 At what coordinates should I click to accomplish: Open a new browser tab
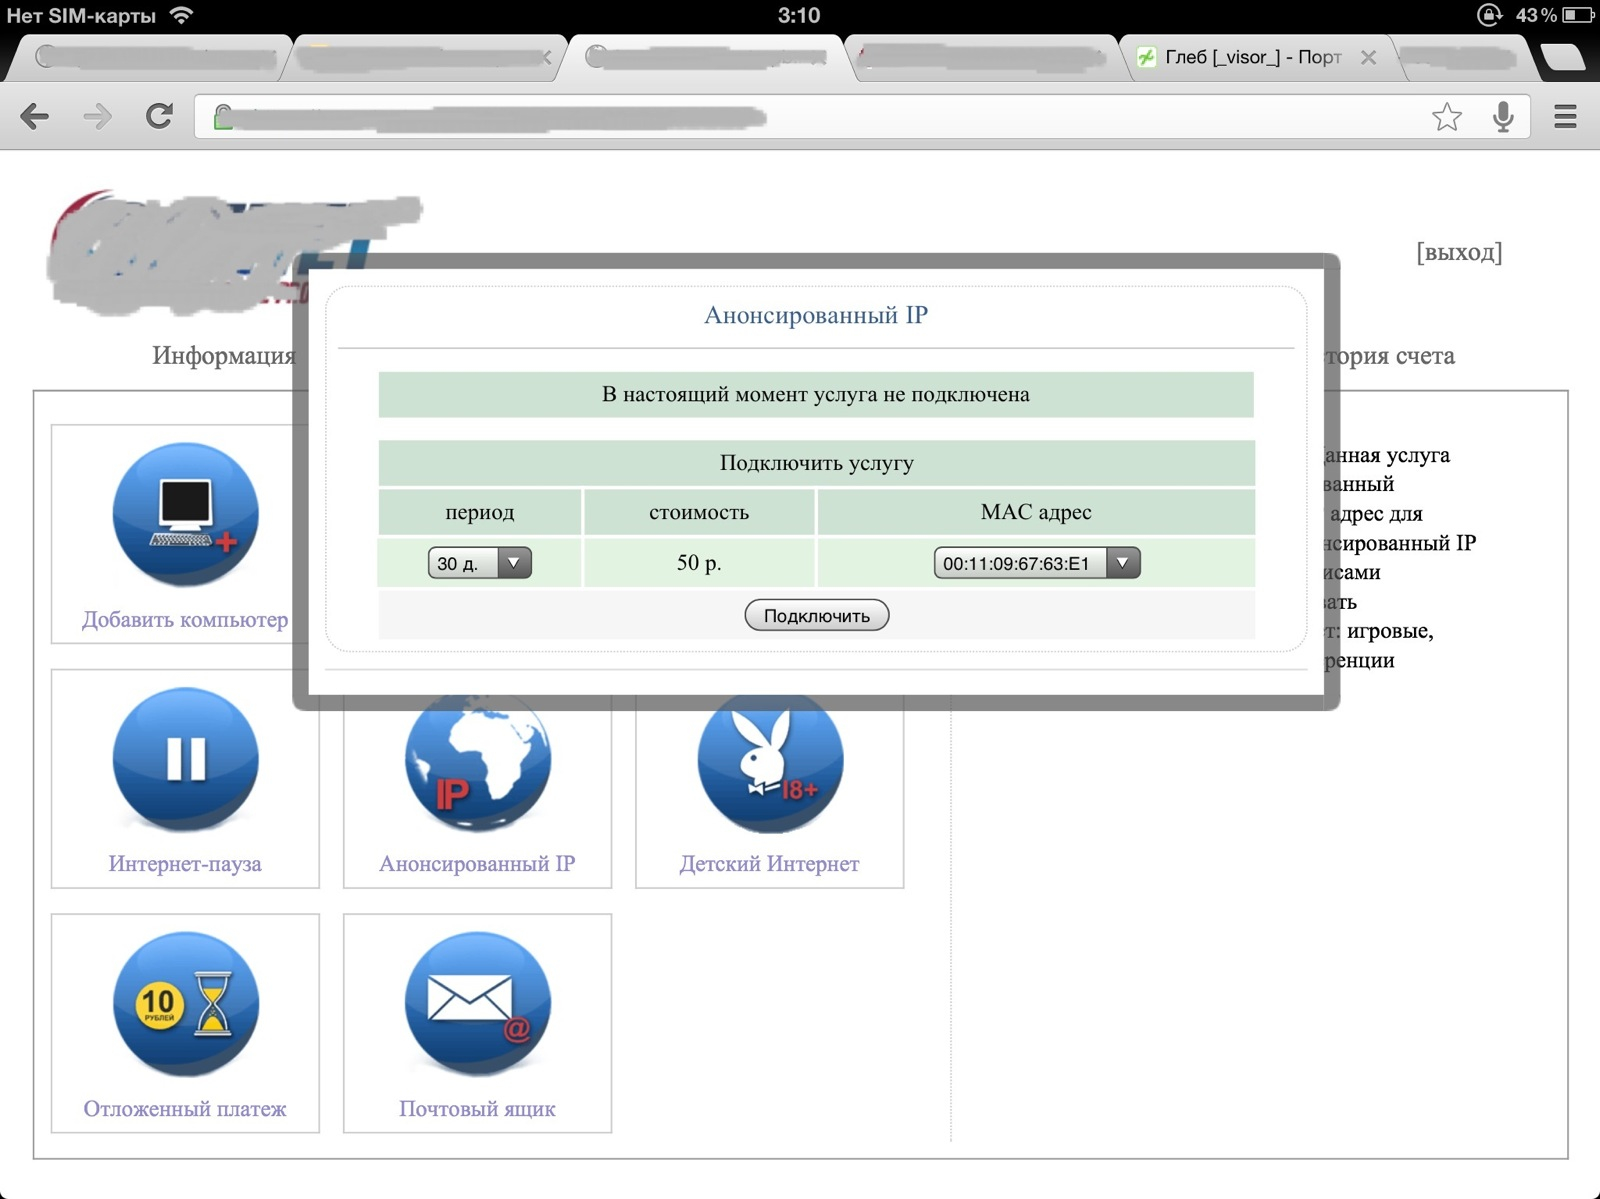click(1562, 58)
